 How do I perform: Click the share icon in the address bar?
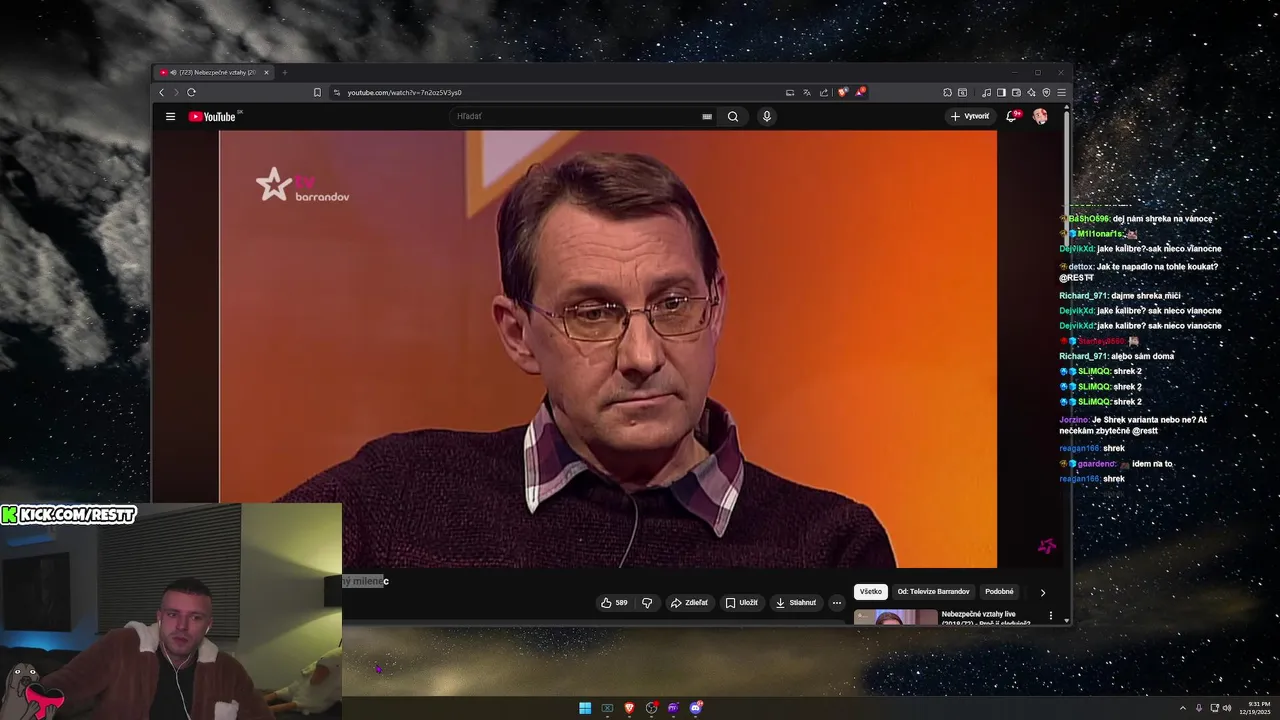824,92
